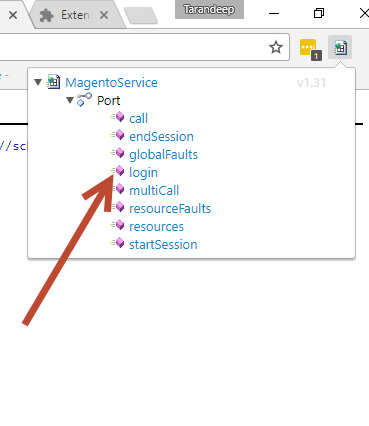Screen dimensions: 369x426
Task: Open the endSession operation
Action: (161, 136)
